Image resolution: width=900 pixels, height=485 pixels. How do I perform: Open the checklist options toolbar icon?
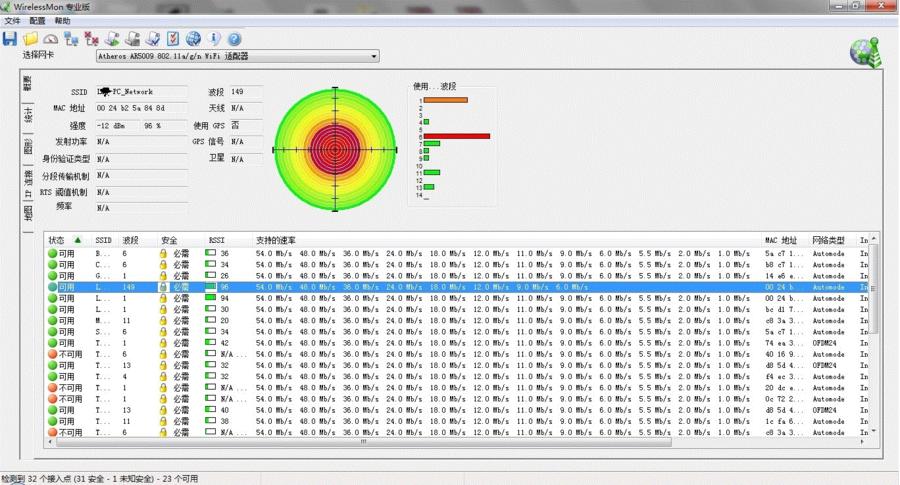[x=173, y=39]
